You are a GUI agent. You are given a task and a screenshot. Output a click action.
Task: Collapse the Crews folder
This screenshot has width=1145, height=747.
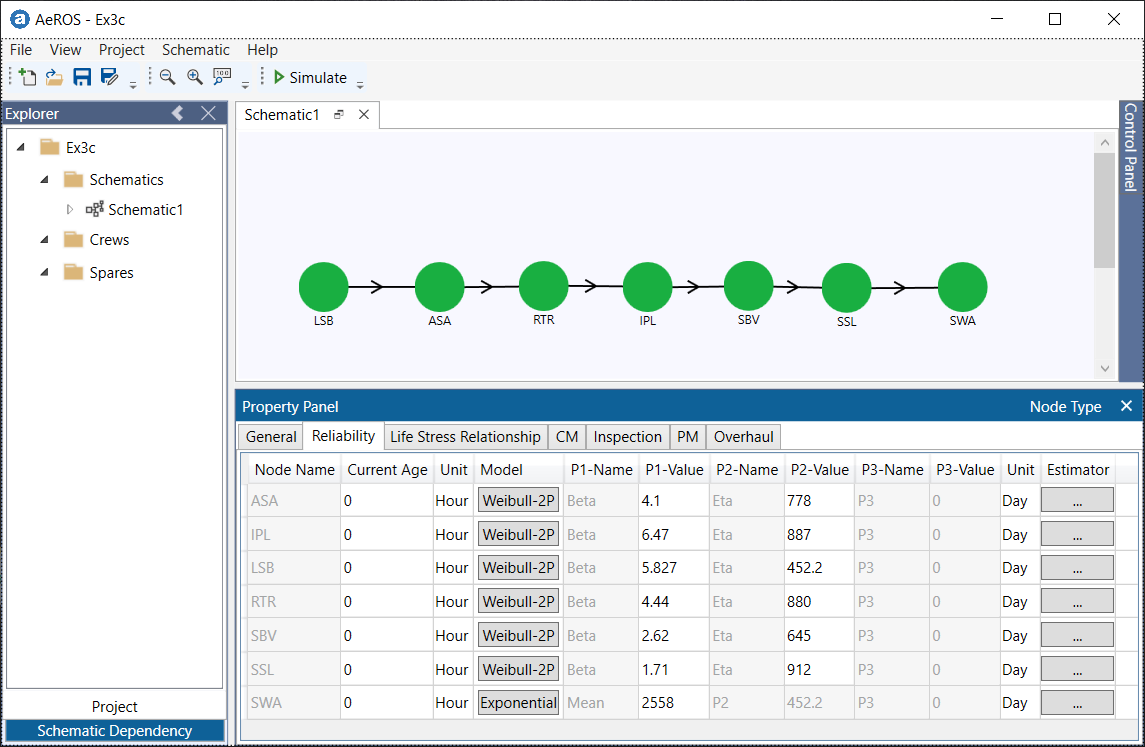click(x=45, y=240)
